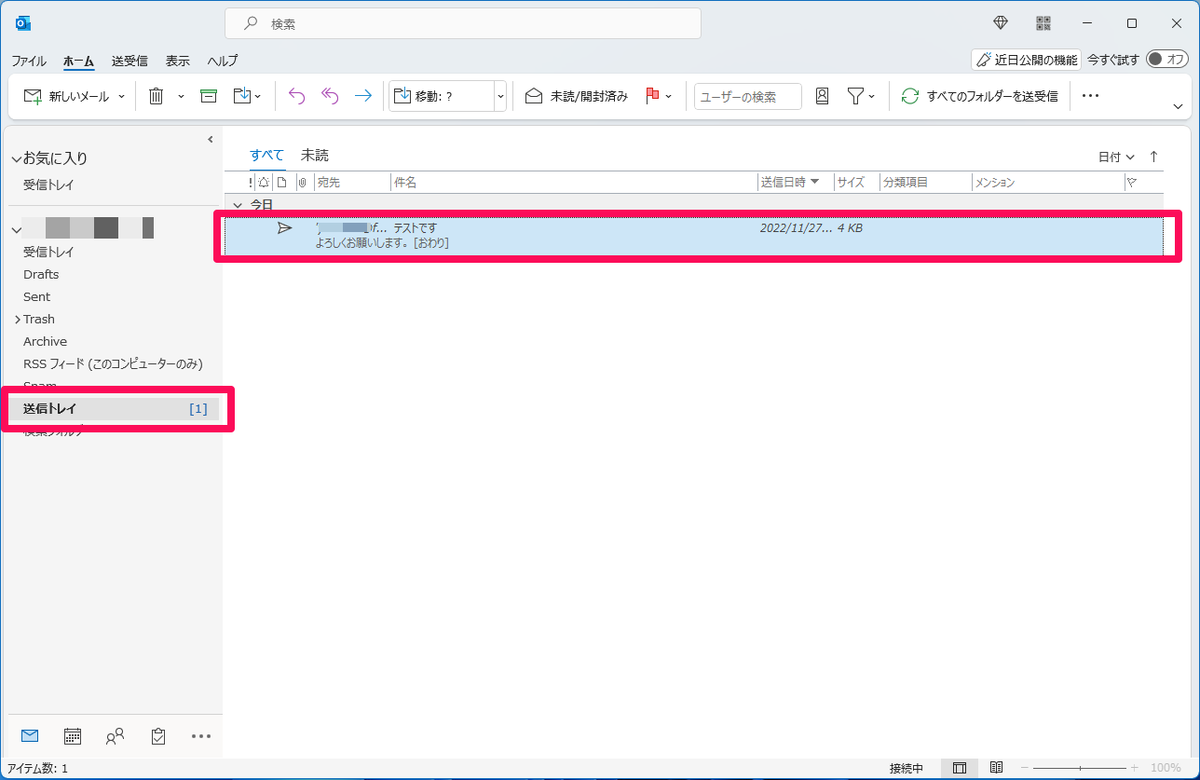Switch to Mail view icon

[x=30, y=736]
